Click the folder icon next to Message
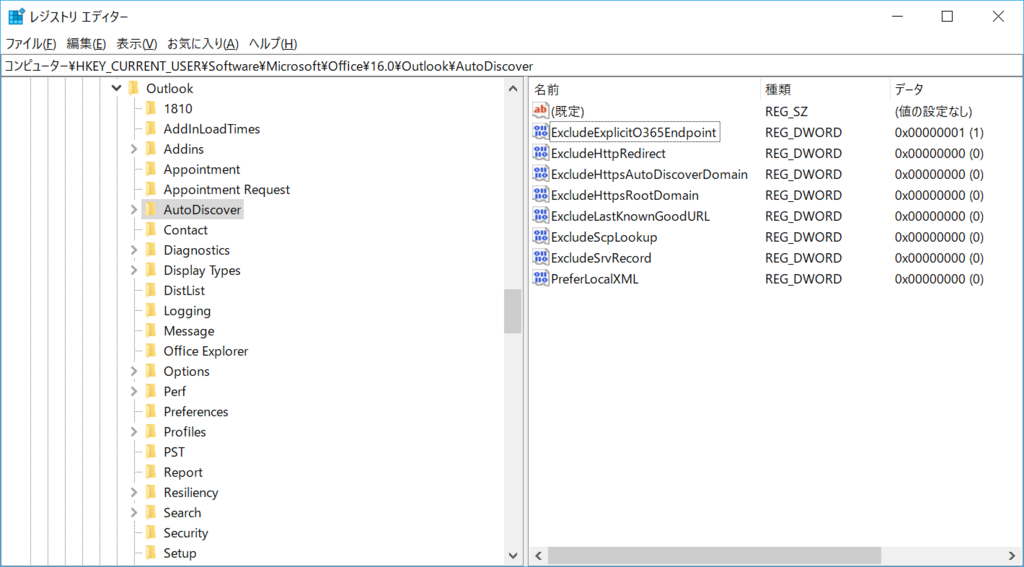Image resolution: width=1024 pixels, height=567 pixels. (152, 331)
